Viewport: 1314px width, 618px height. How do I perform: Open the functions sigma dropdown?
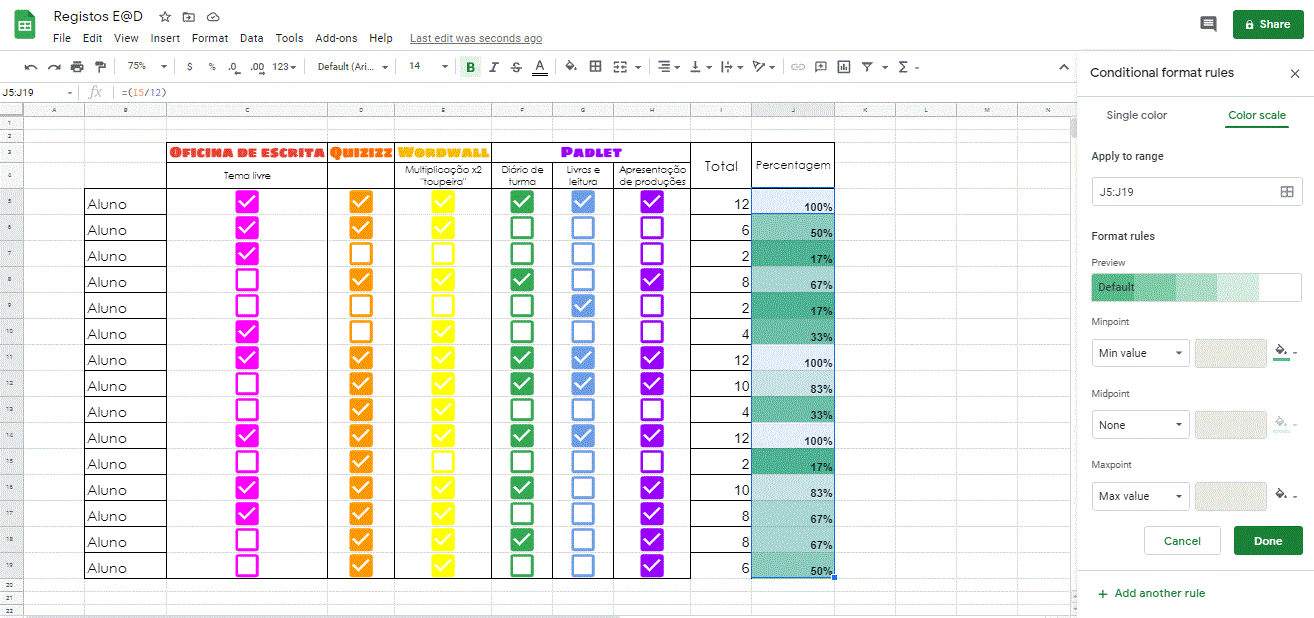[908, 67]
